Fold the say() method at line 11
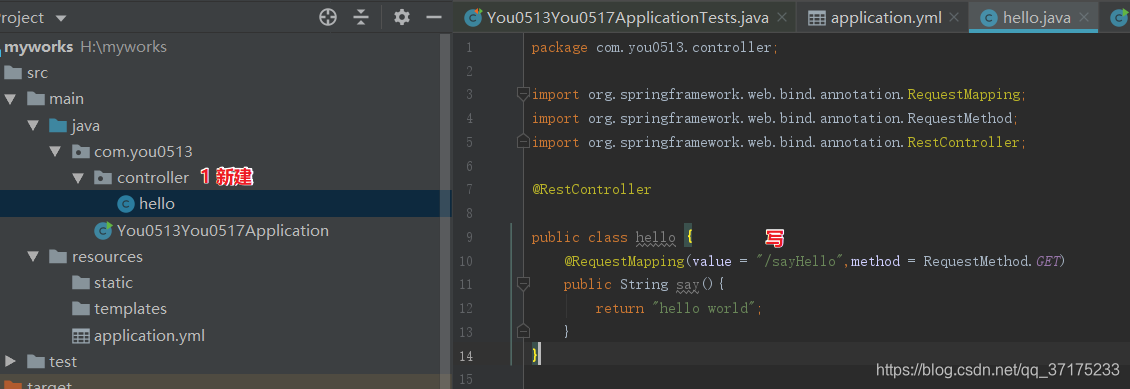This screenshot has height=389, width=1130. [x=523, y=284]
